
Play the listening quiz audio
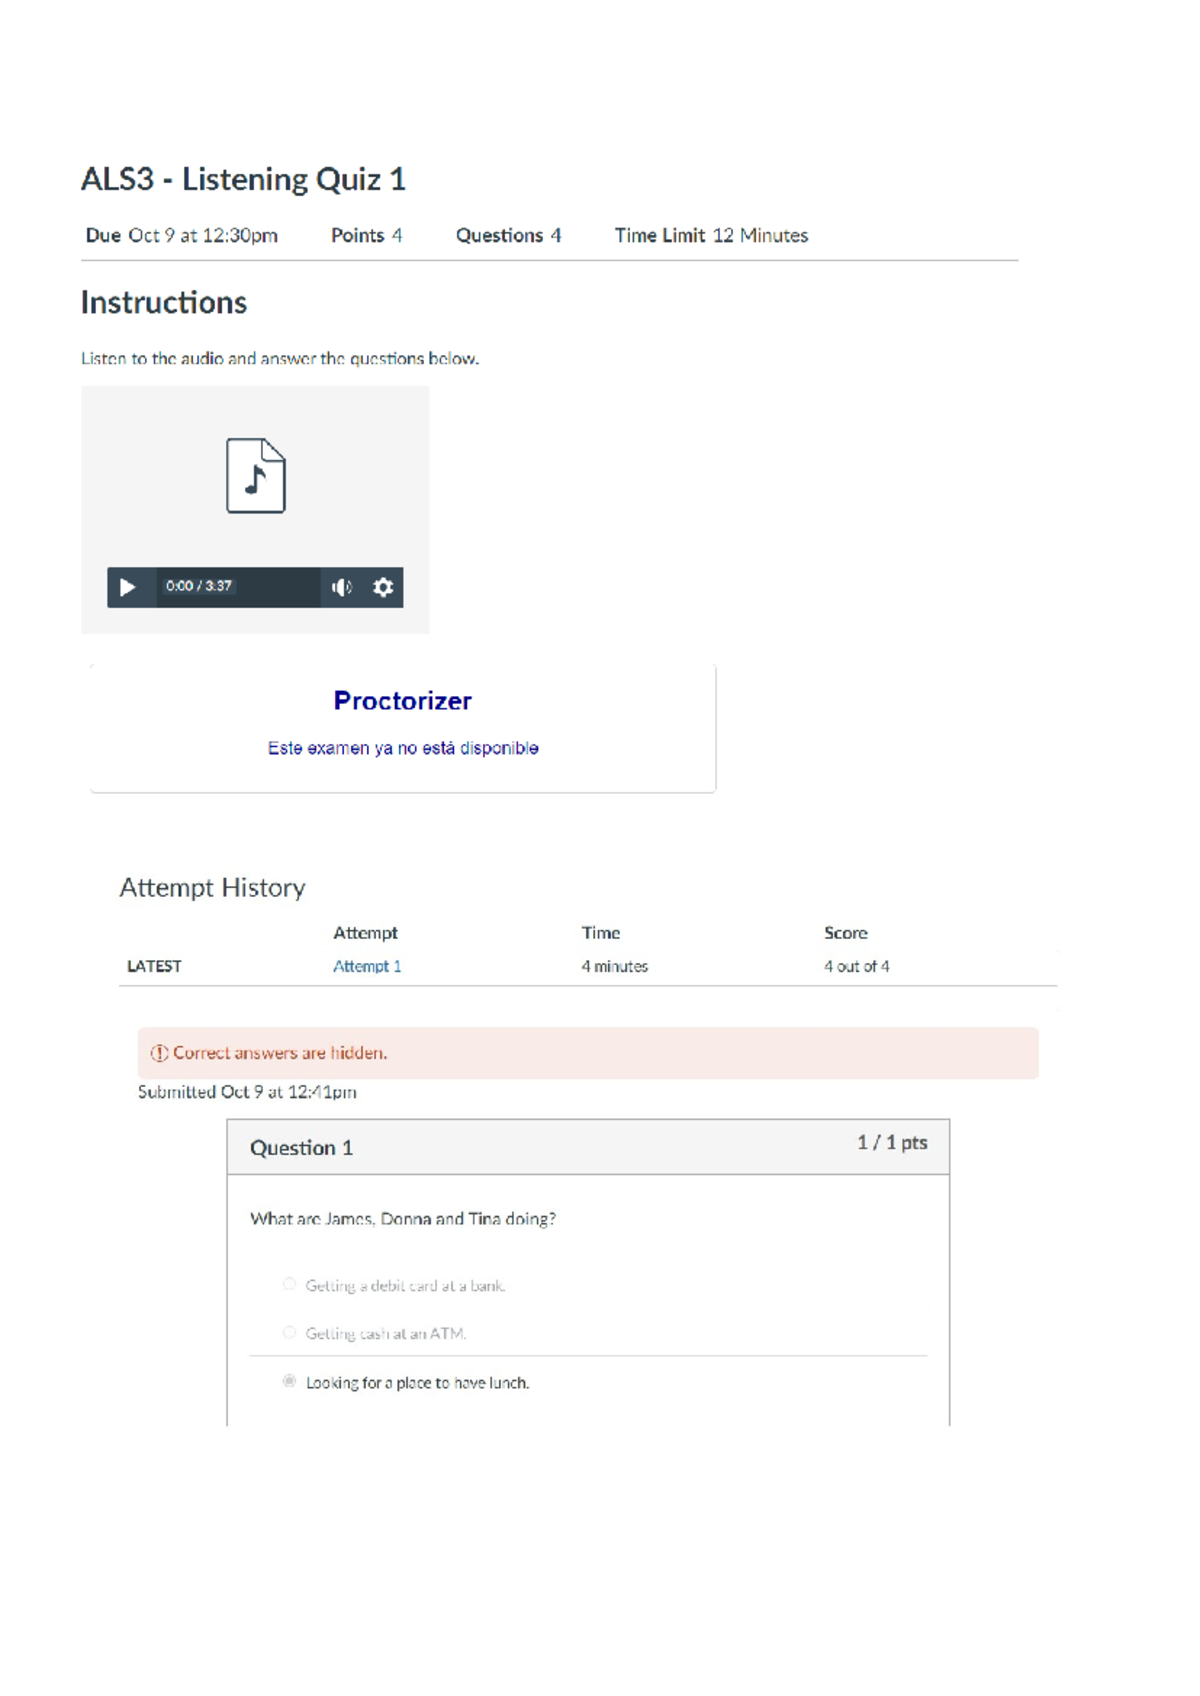[x=128, y=587]
